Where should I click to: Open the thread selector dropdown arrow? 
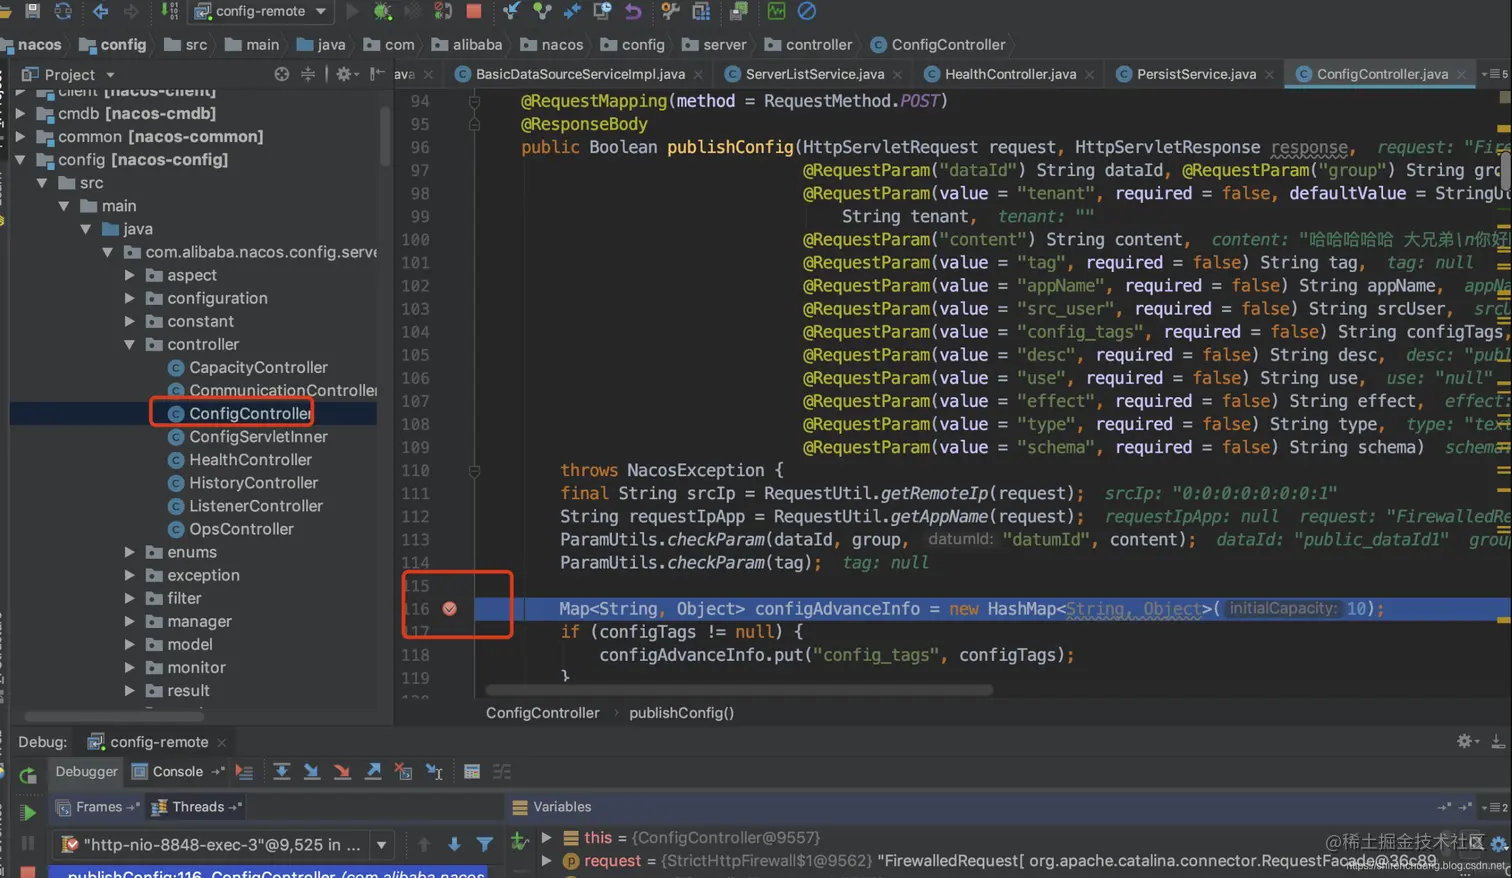[382, 845]
